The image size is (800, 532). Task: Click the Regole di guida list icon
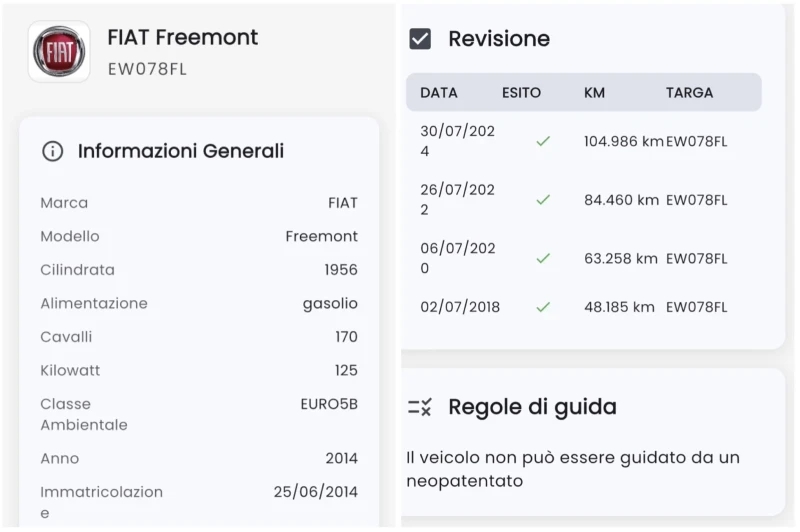coord(420,407)
